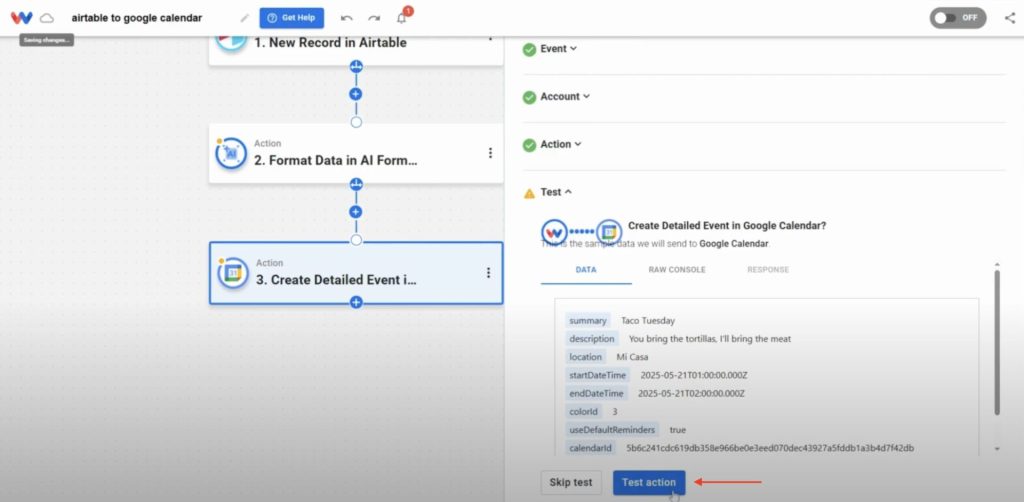Open options menu for Create Detailed Event step
1024x502 pixels.
coord(488,273)
